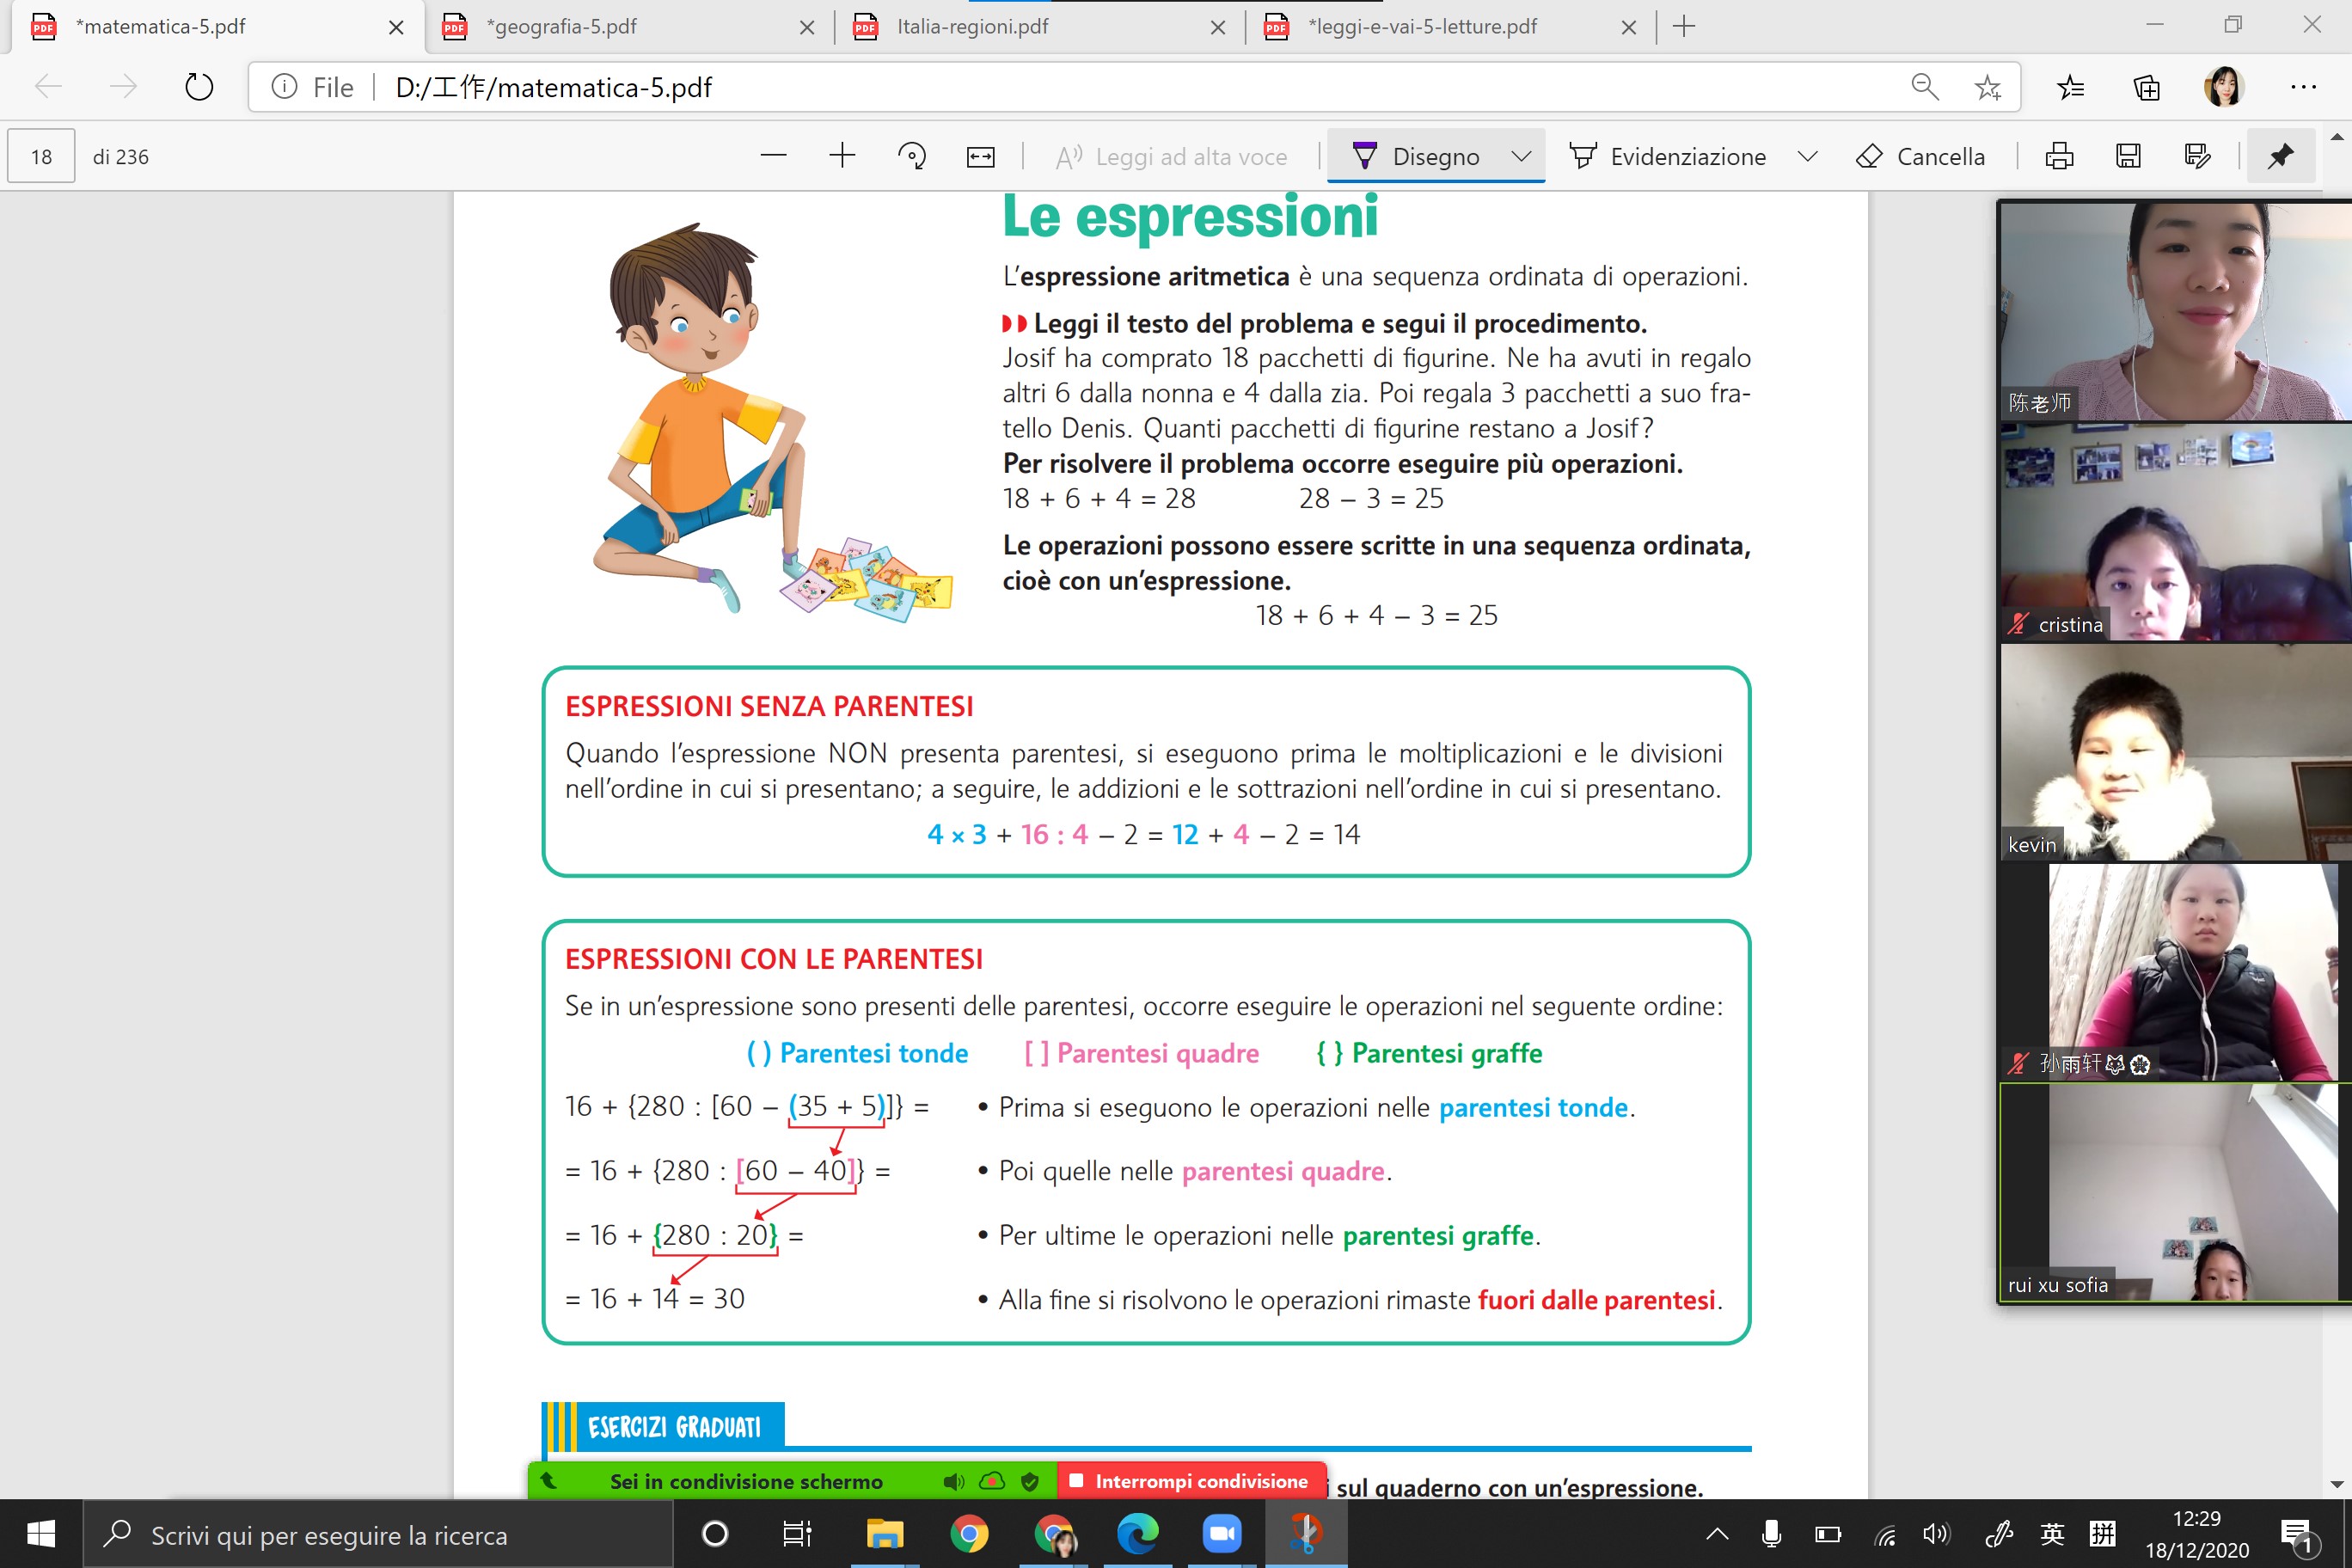The width and height of the screenshot is (2352, 1568).
Task: Open the volume control in tray
Action: tap(1935, 1533)
